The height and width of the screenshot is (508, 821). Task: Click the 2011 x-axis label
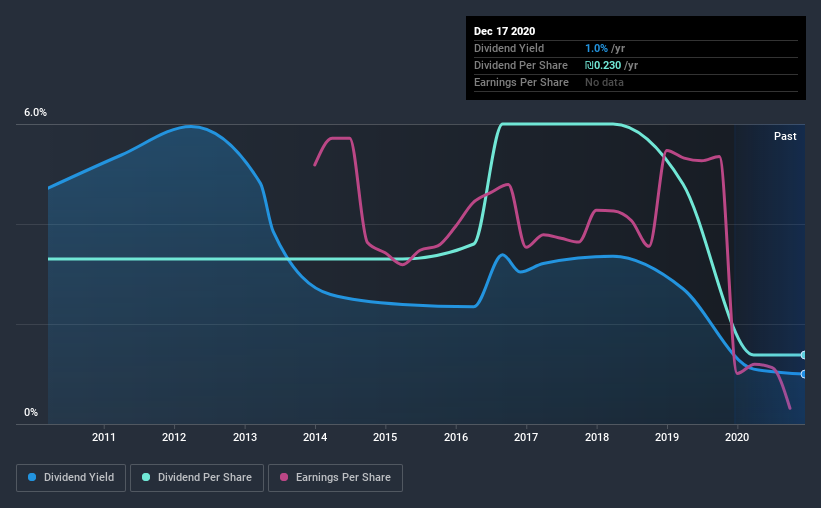pyautogui.click(x=104, y=437)
